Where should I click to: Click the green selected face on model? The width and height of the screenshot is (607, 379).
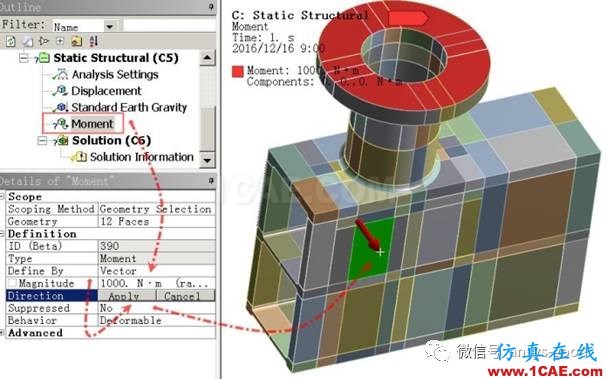tap(370, 250)
